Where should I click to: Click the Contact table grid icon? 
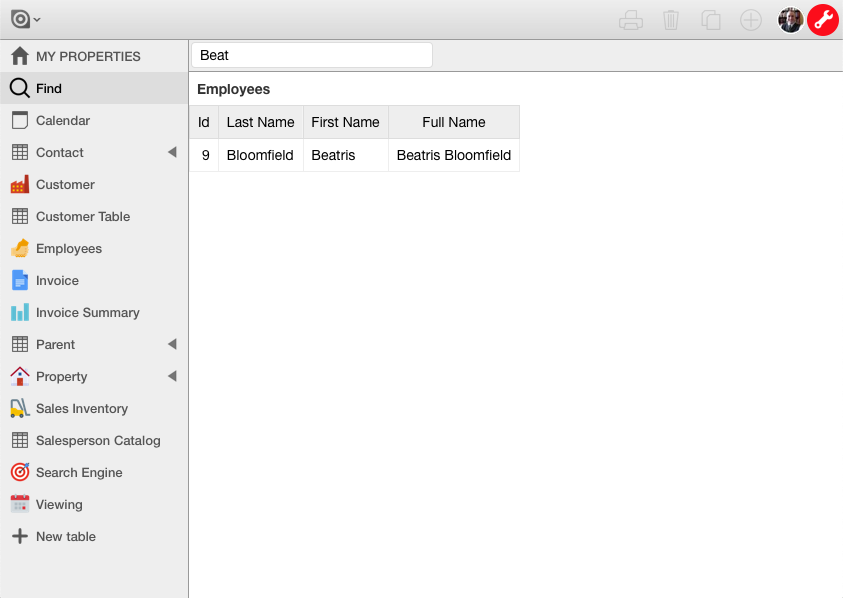pyautogui.click(x=20, y=152)
